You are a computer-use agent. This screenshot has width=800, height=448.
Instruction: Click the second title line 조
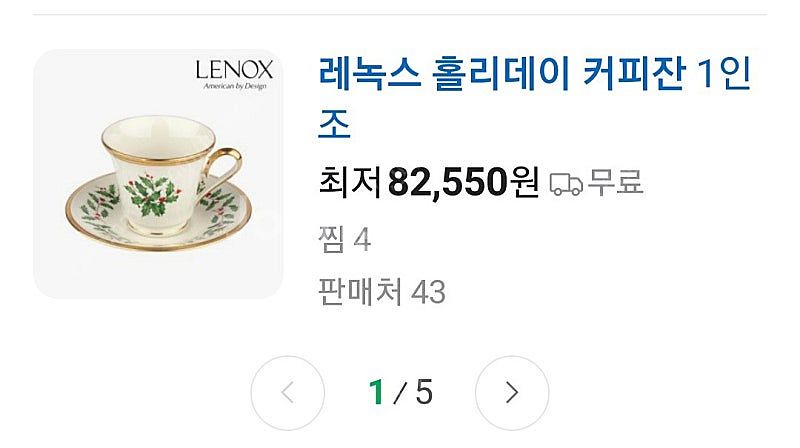[334, 124]
